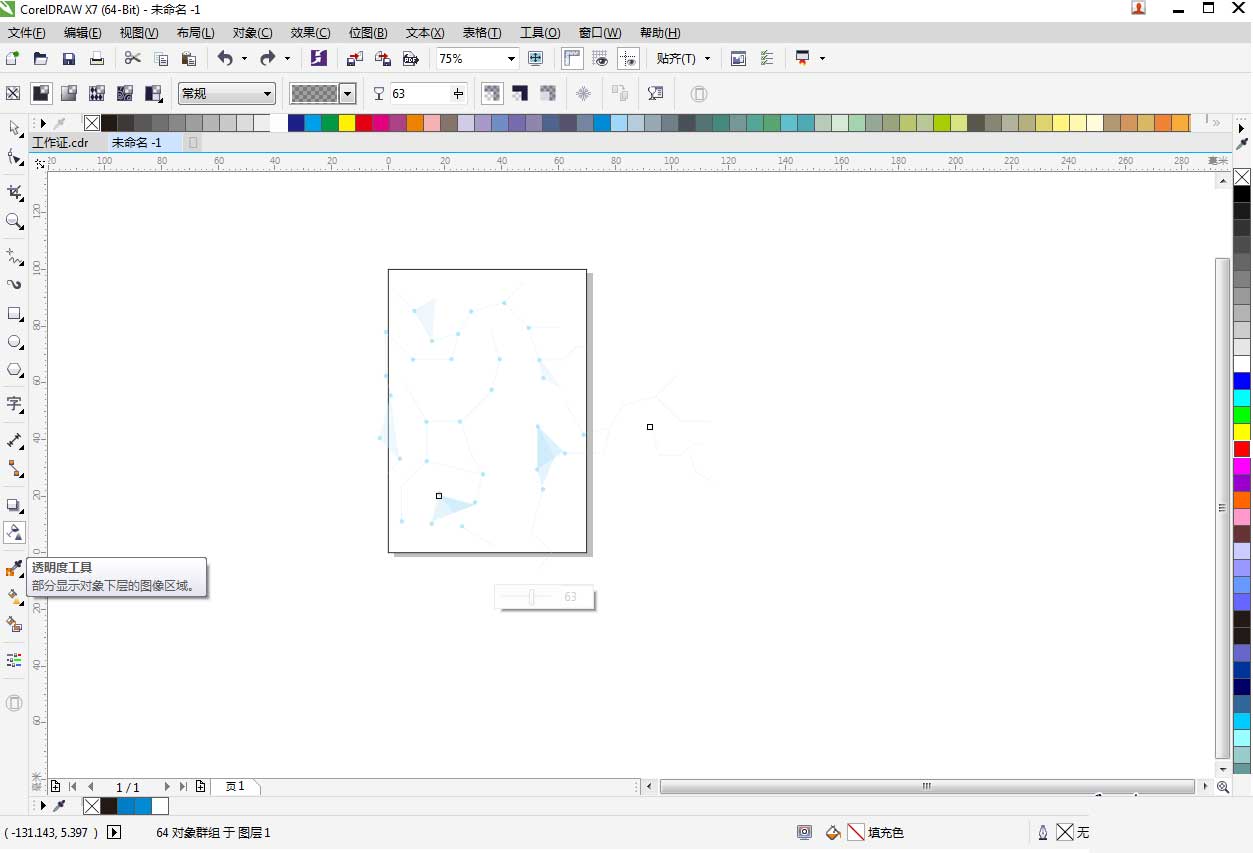Viewport: 1253px width, 853px height.
Task: Select the Transparency tool in toolbox
Action: (14, 533)
